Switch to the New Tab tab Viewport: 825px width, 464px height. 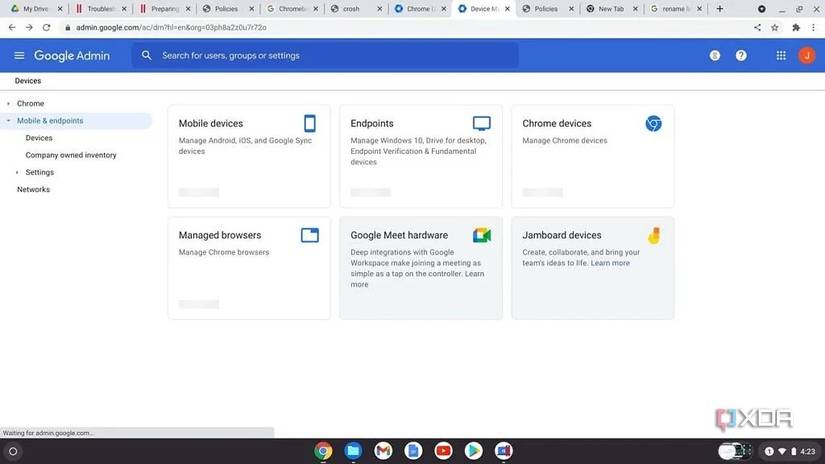(610, 9)
